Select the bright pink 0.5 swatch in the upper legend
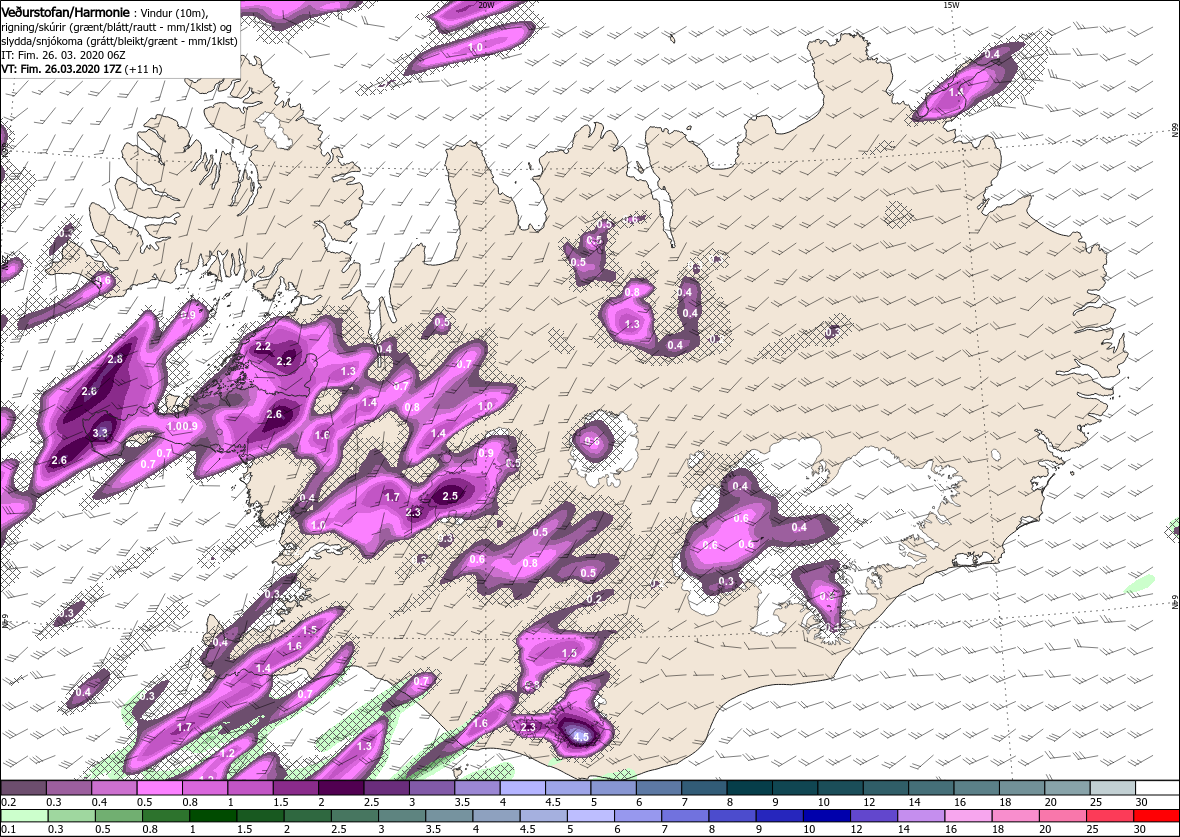The width and height of the screenshot is (1180, 837). click(x=160, y=787)
